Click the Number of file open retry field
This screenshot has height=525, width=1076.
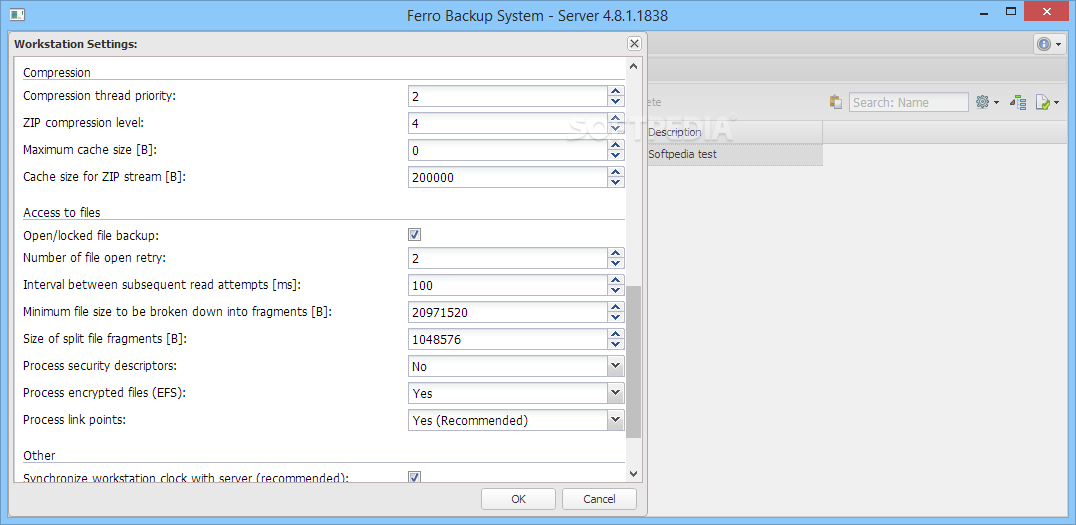point(508,258)
